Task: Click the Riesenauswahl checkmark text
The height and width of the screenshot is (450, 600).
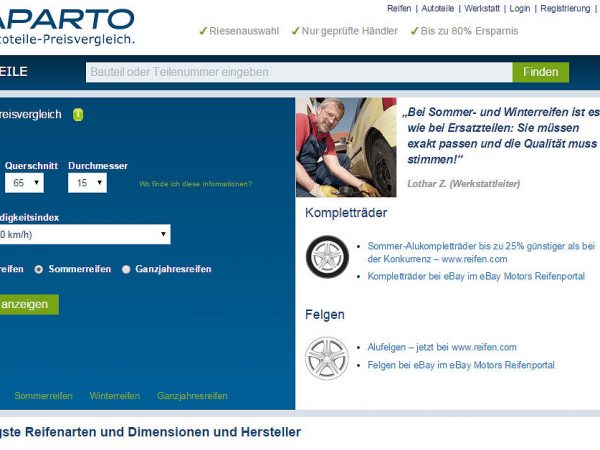Action: pyautogui.click(x=239, y=31)
